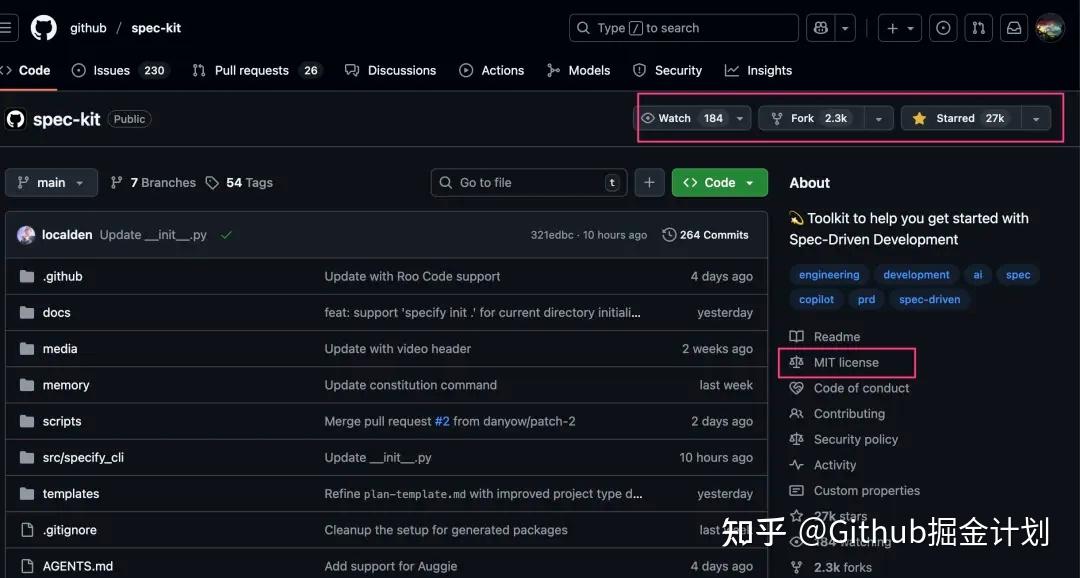Open the pull requests icon in header
The image size is (1080, 578).
pyautogui.click(x=978, y=27)
